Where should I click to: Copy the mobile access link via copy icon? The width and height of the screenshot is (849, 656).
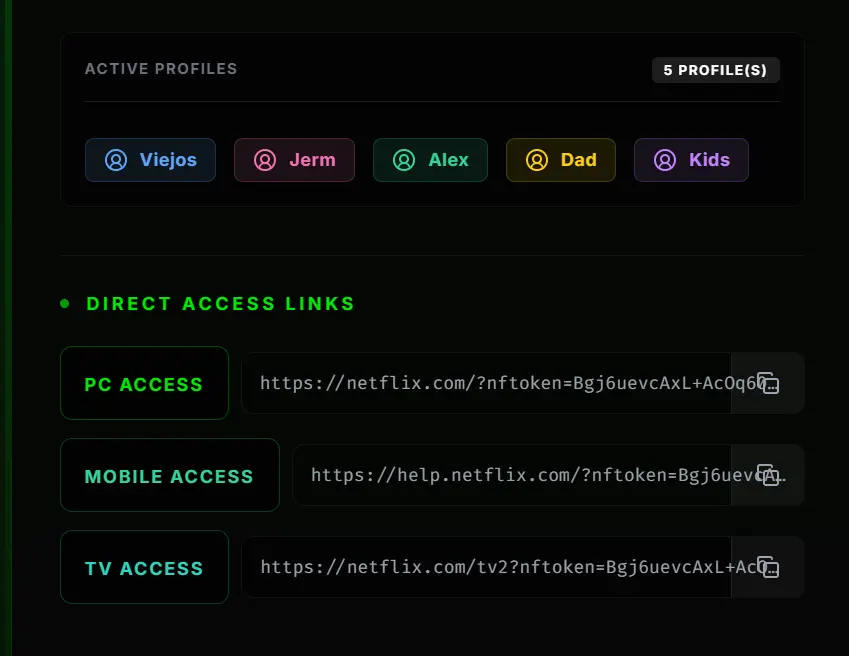(768, 475)
